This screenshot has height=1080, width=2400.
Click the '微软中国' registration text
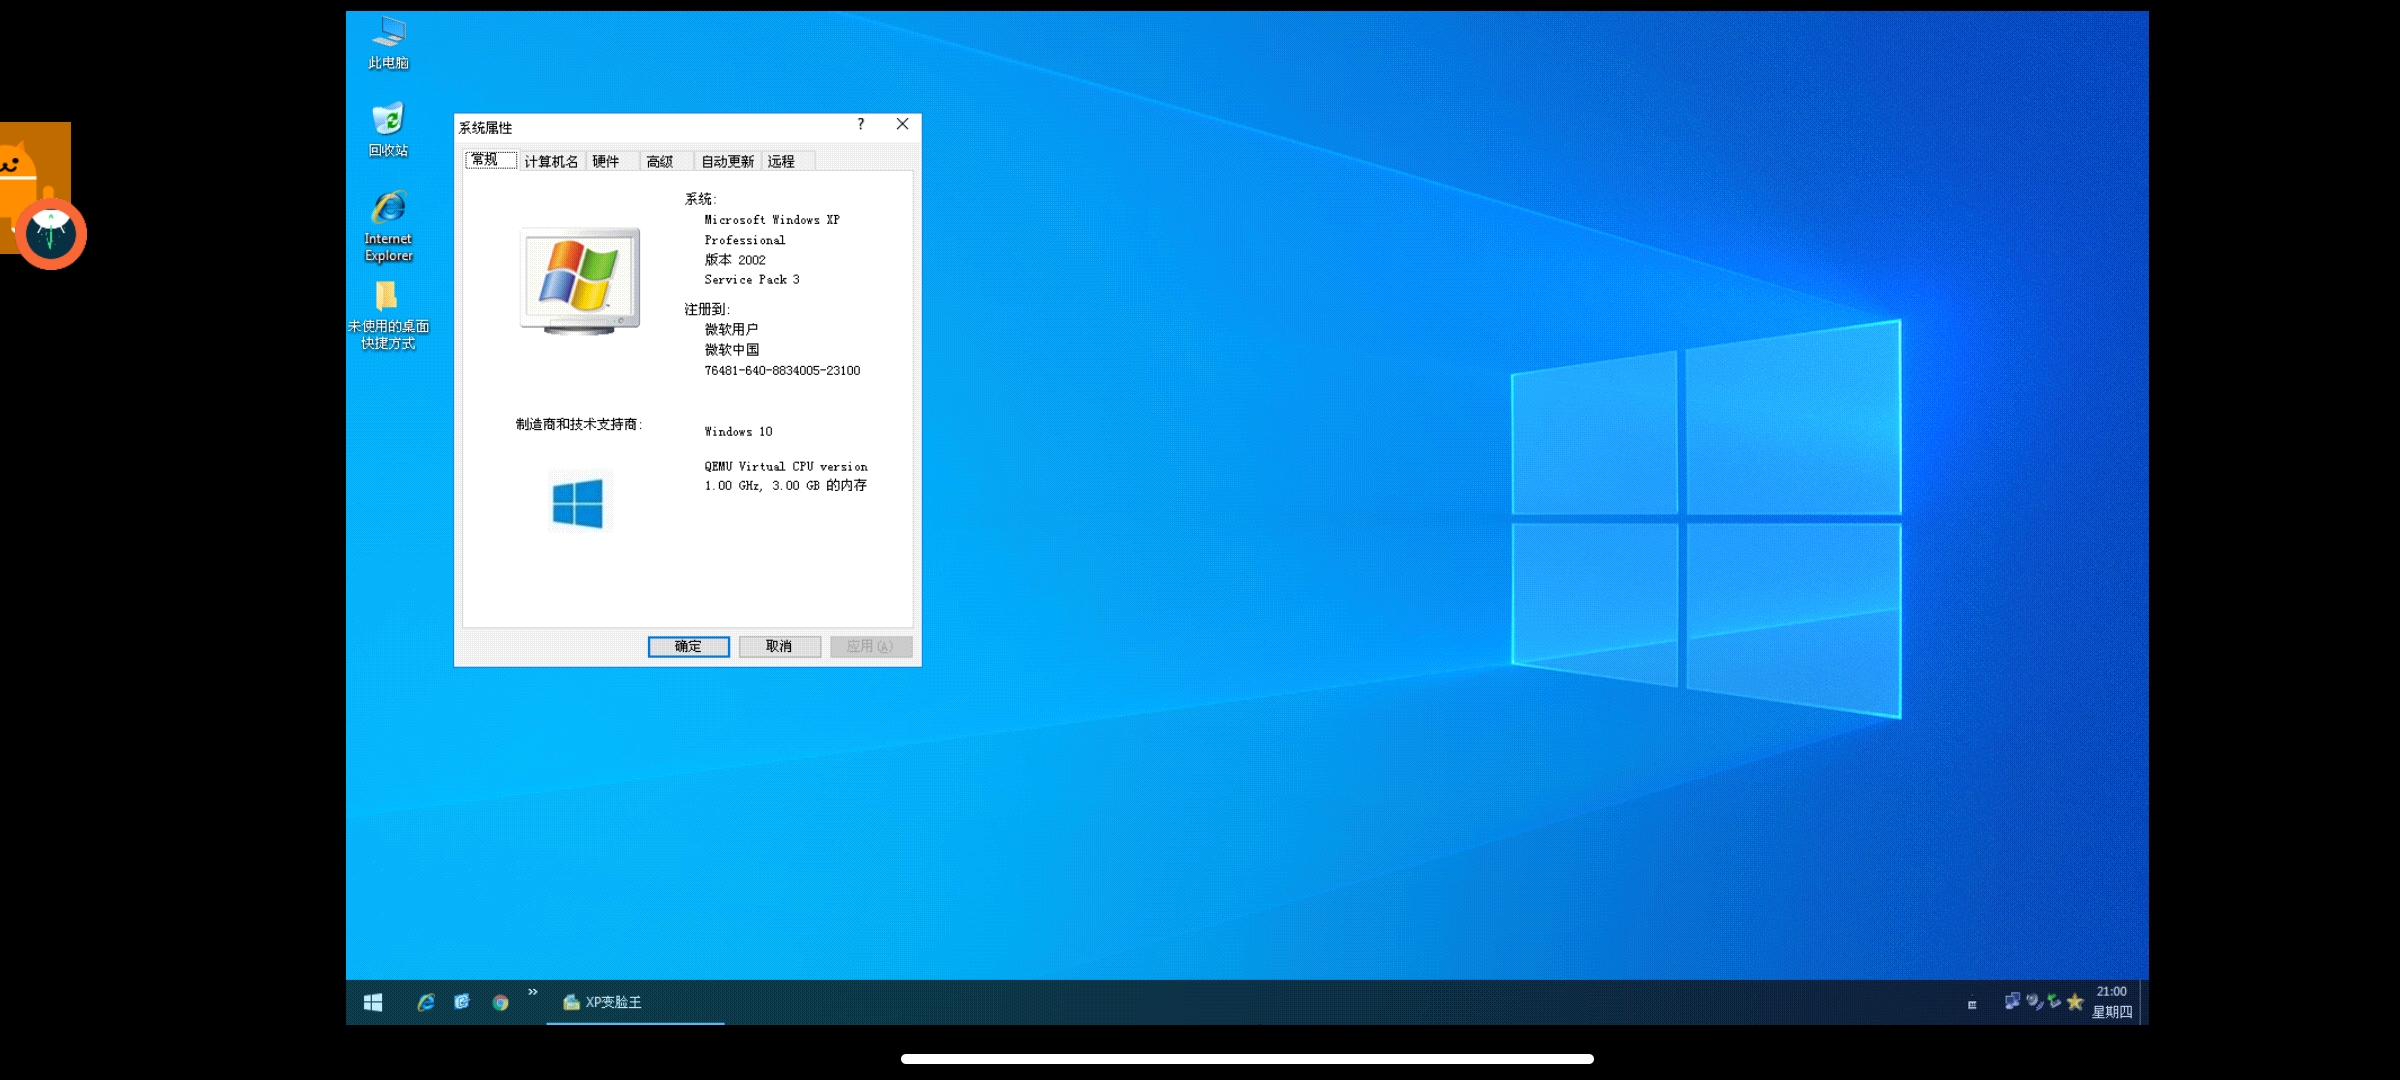click(x=732, y=350)
